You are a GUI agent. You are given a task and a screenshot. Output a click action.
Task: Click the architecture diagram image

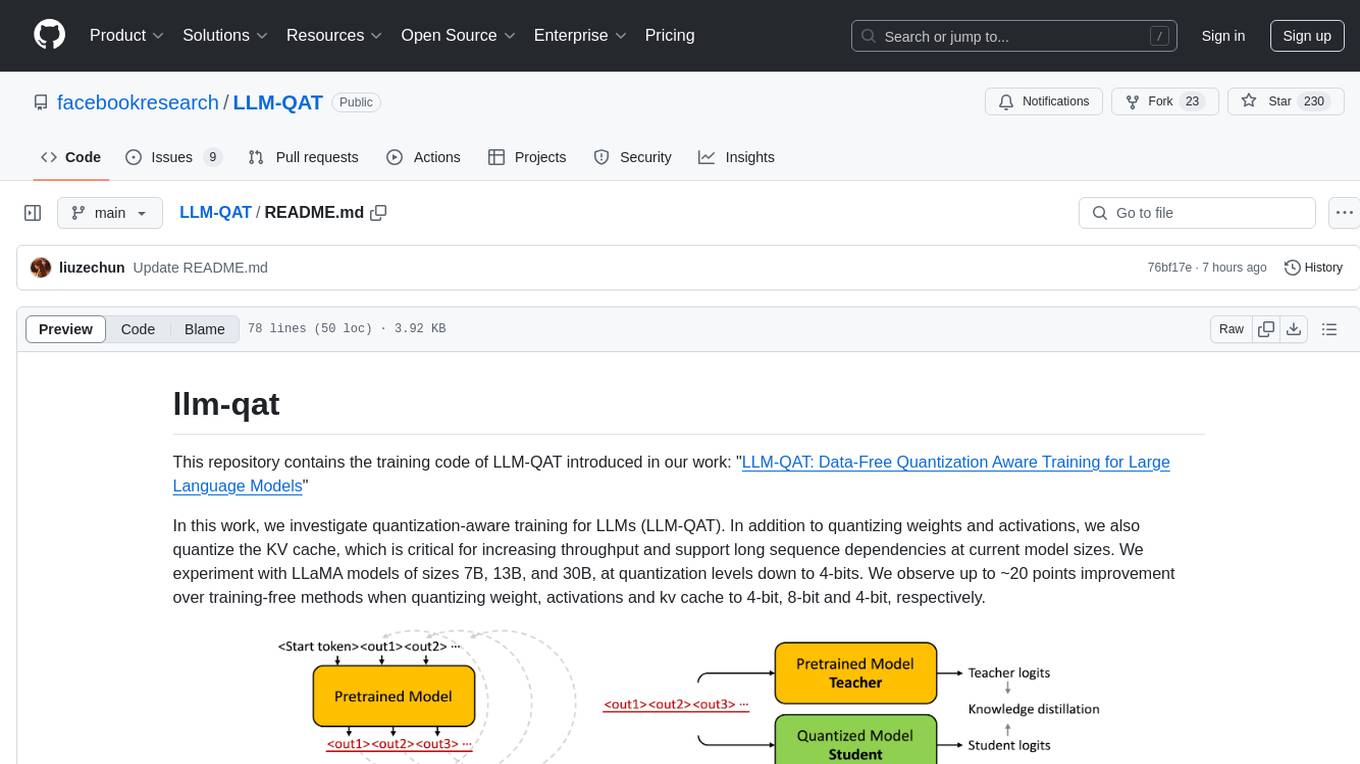tap(689, 697)
